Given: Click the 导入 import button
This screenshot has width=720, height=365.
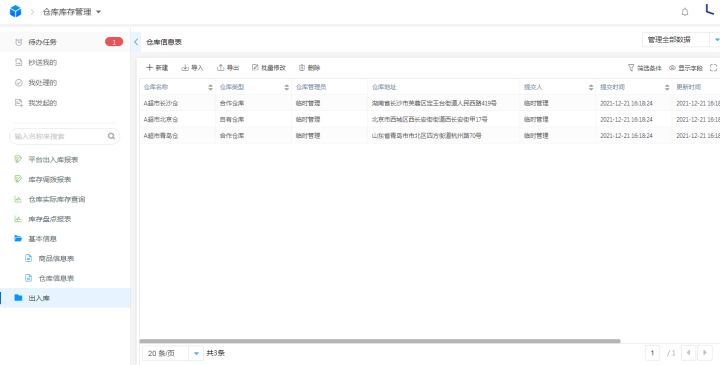Looking at the screenshot, I should [x=192, y=68].
